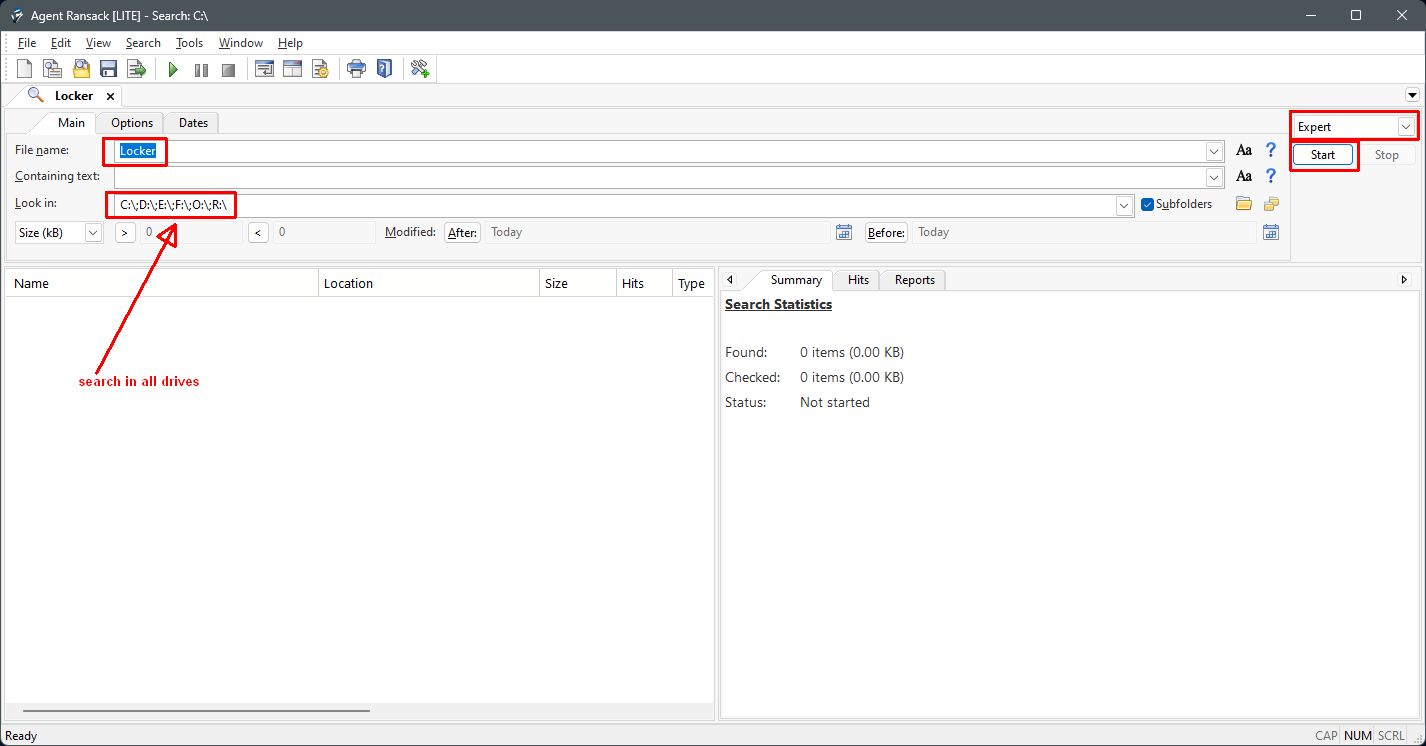Open help for the Containing text field

coord(1271,176)
